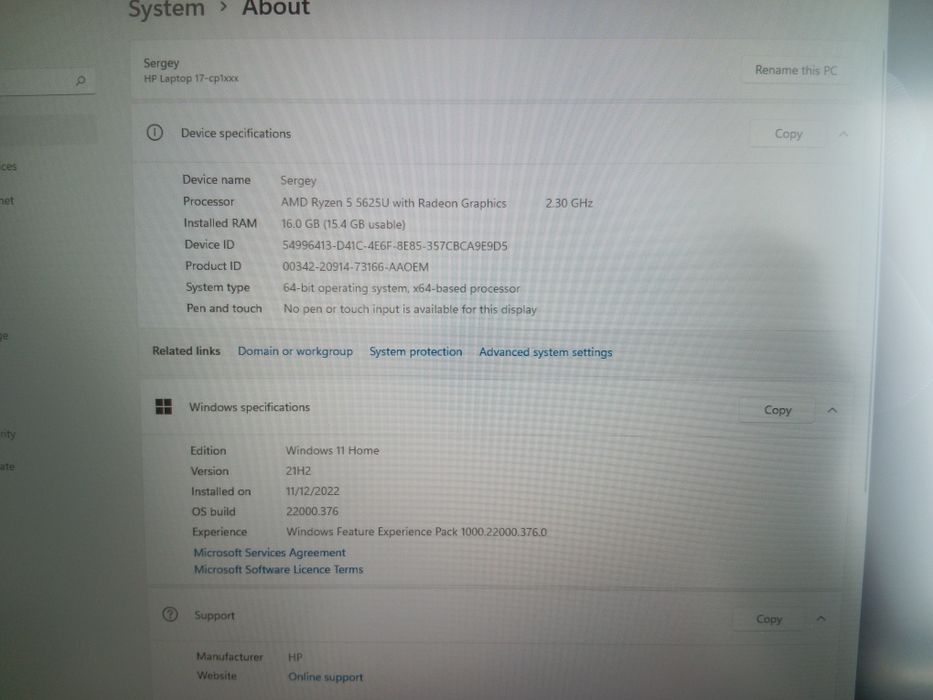Viewport: 933px width, 700px height.
Task: Select the Manufacturer value HP
Action: point(295,657)
